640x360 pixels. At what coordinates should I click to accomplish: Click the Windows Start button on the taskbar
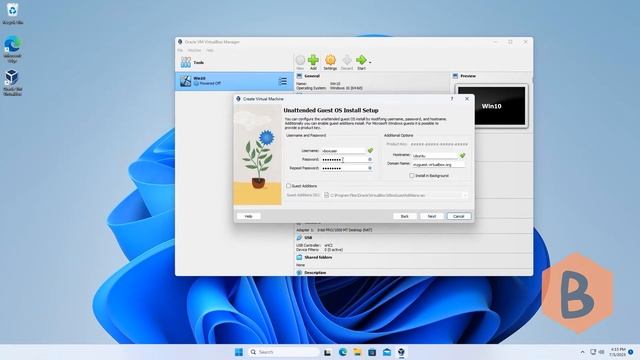pos(239,352)
